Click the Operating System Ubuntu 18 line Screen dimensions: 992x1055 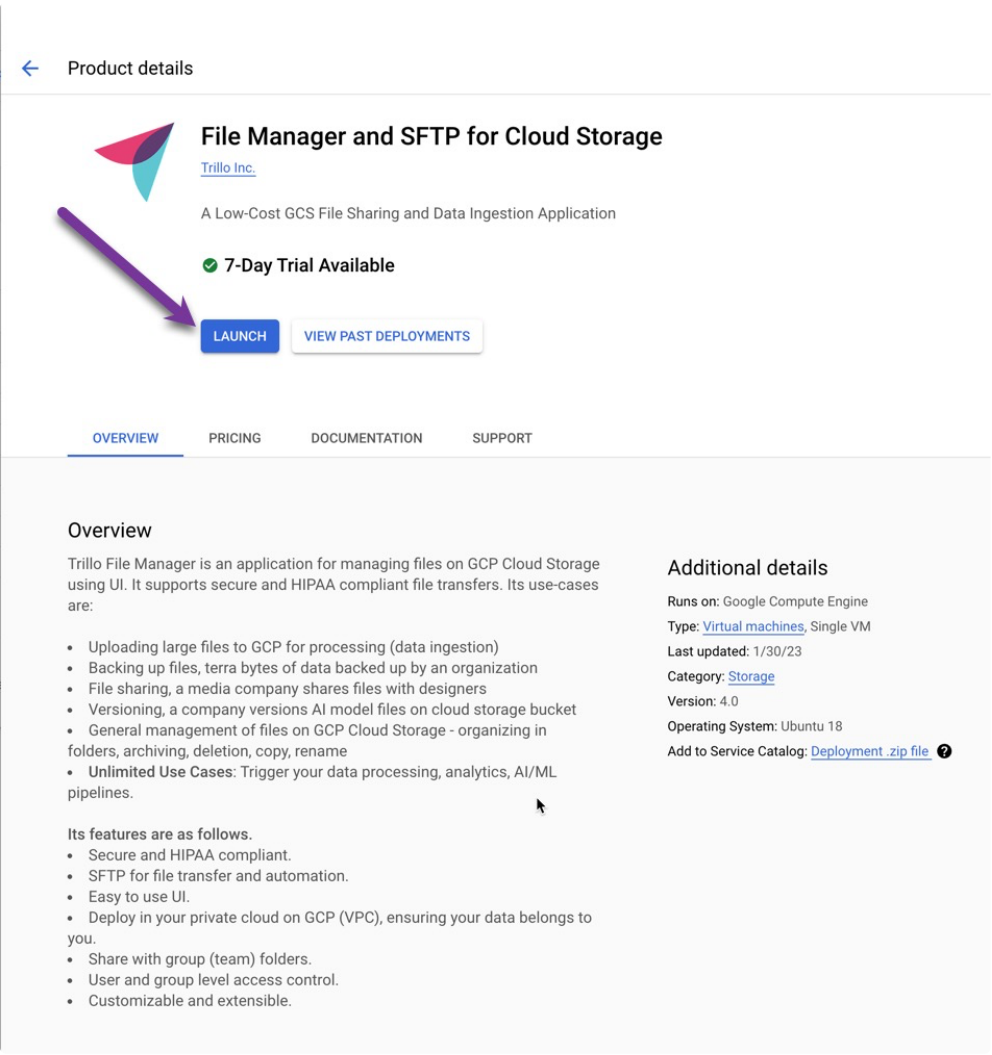[754, 726]
